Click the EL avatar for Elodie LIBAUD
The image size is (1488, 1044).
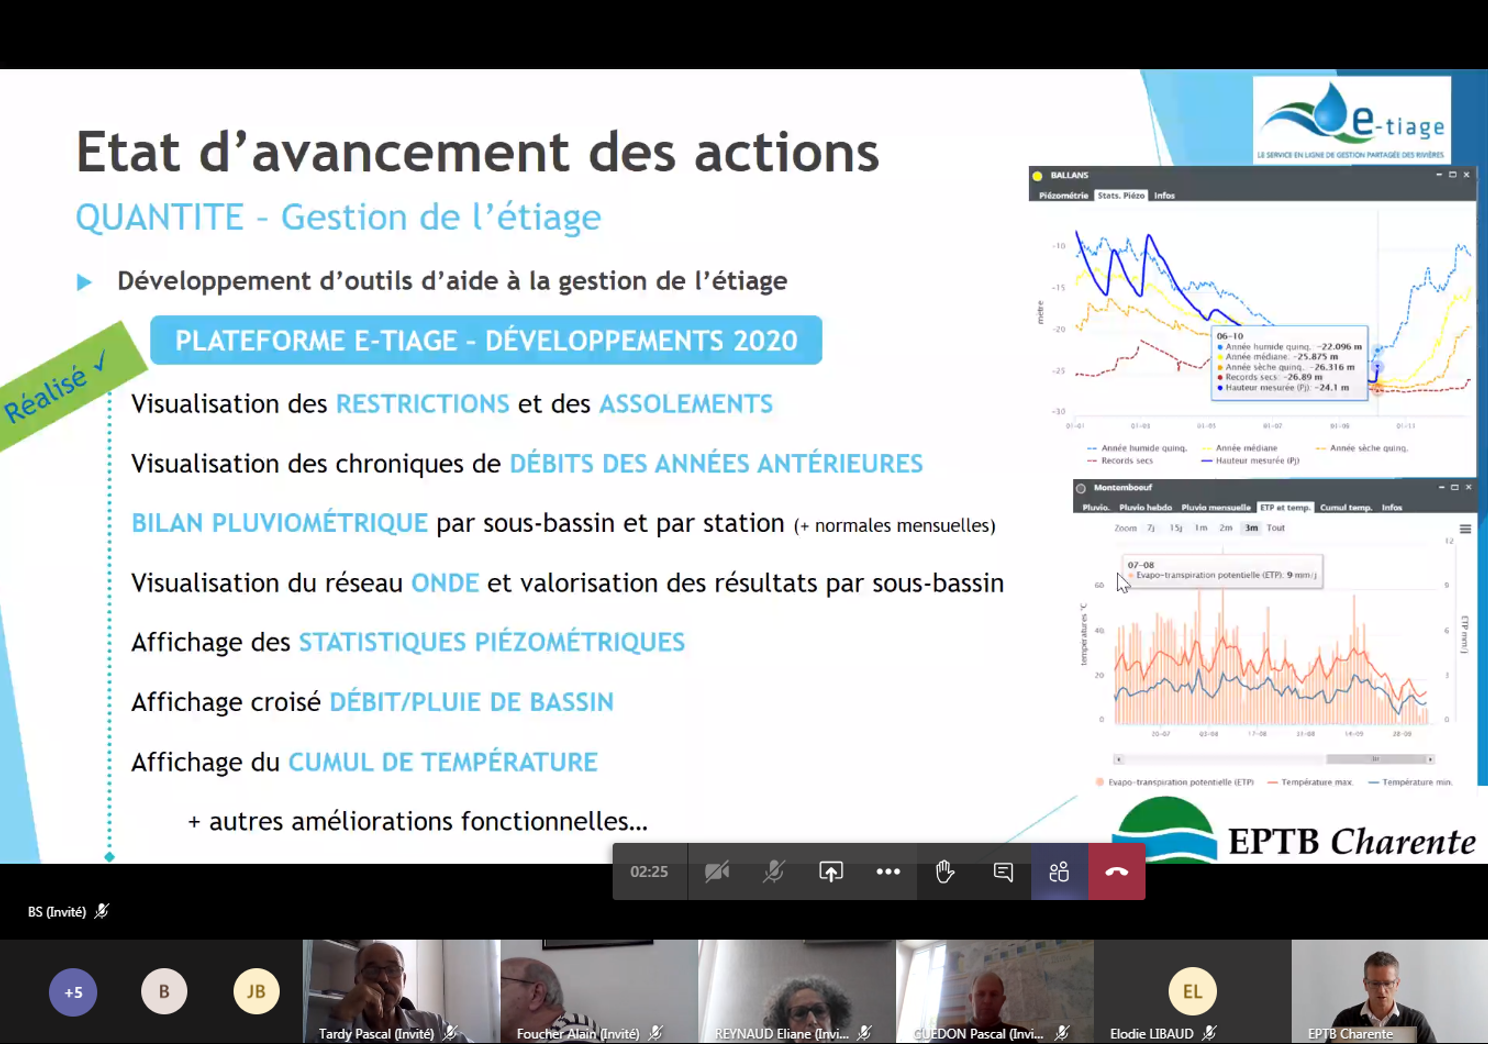pos(1192,991)
